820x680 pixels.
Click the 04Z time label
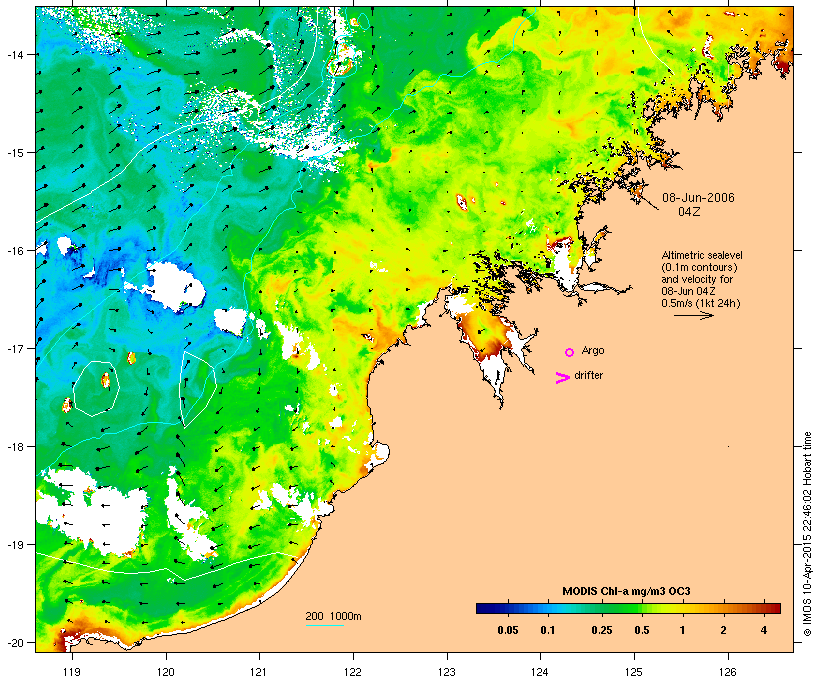click(689, 212)
